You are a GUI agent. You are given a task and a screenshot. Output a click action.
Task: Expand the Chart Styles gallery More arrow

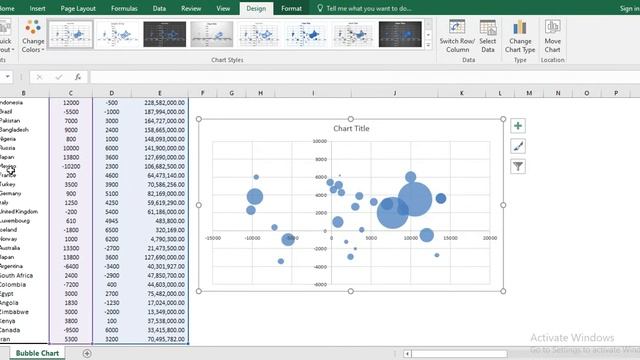point(428,45)
